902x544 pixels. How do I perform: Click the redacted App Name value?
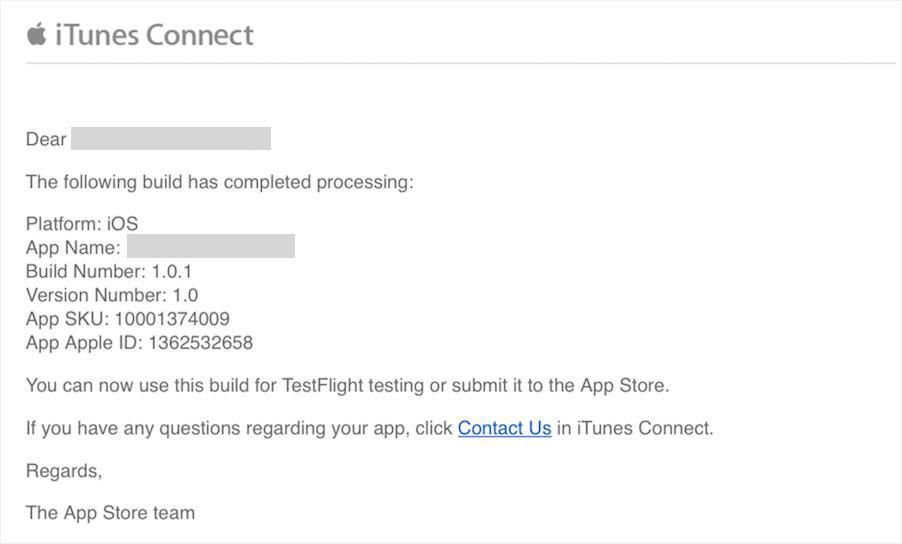[x=211, y=246]
